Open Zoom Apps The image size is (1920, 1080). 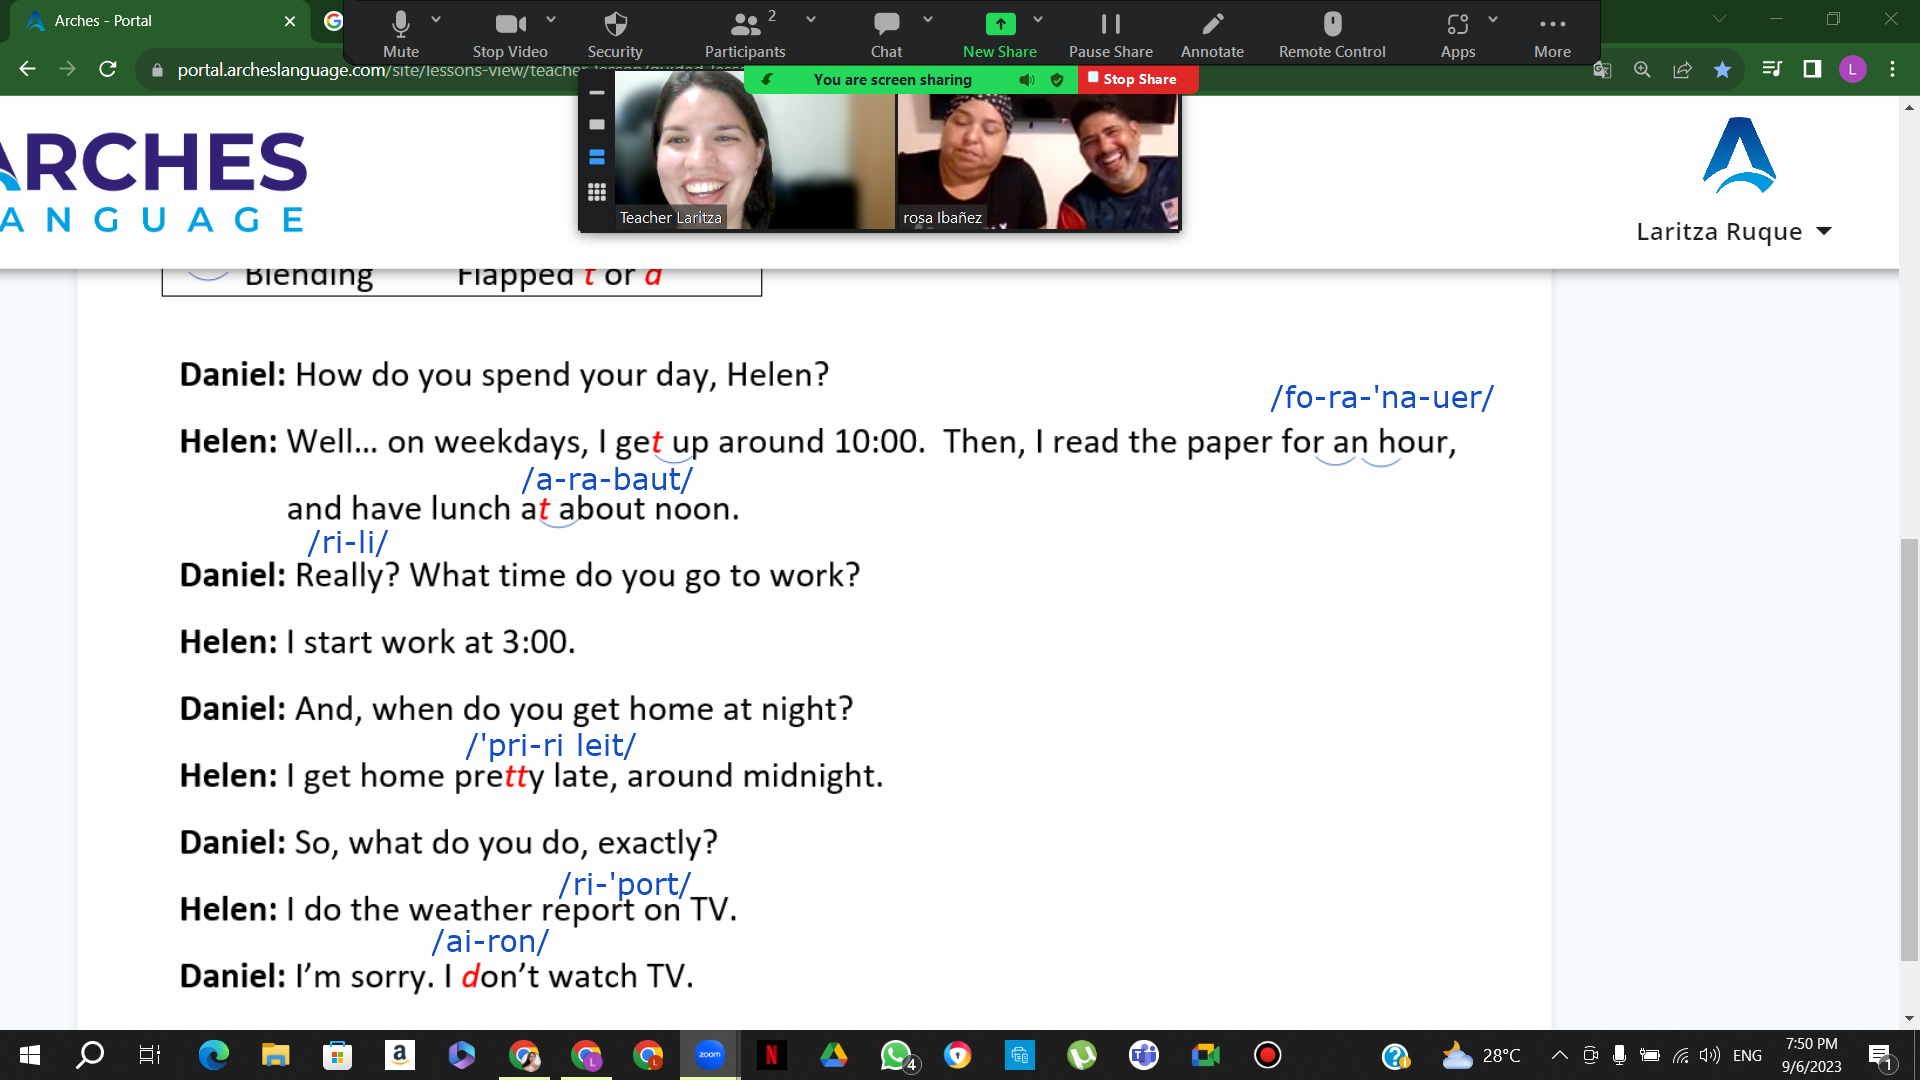[x=1458, y=34]
